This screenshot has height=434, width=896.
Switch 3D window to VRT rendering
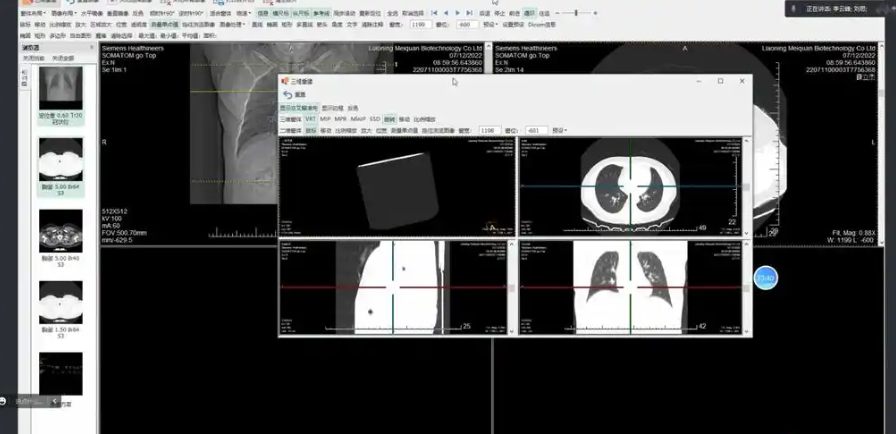310,119
